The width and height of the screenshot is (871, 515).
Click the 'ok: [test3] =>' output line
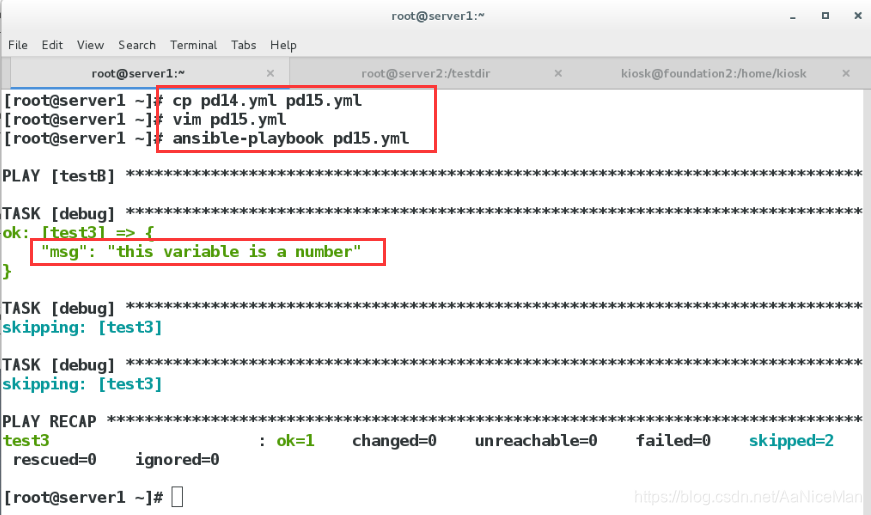click(x=78, y=233)
